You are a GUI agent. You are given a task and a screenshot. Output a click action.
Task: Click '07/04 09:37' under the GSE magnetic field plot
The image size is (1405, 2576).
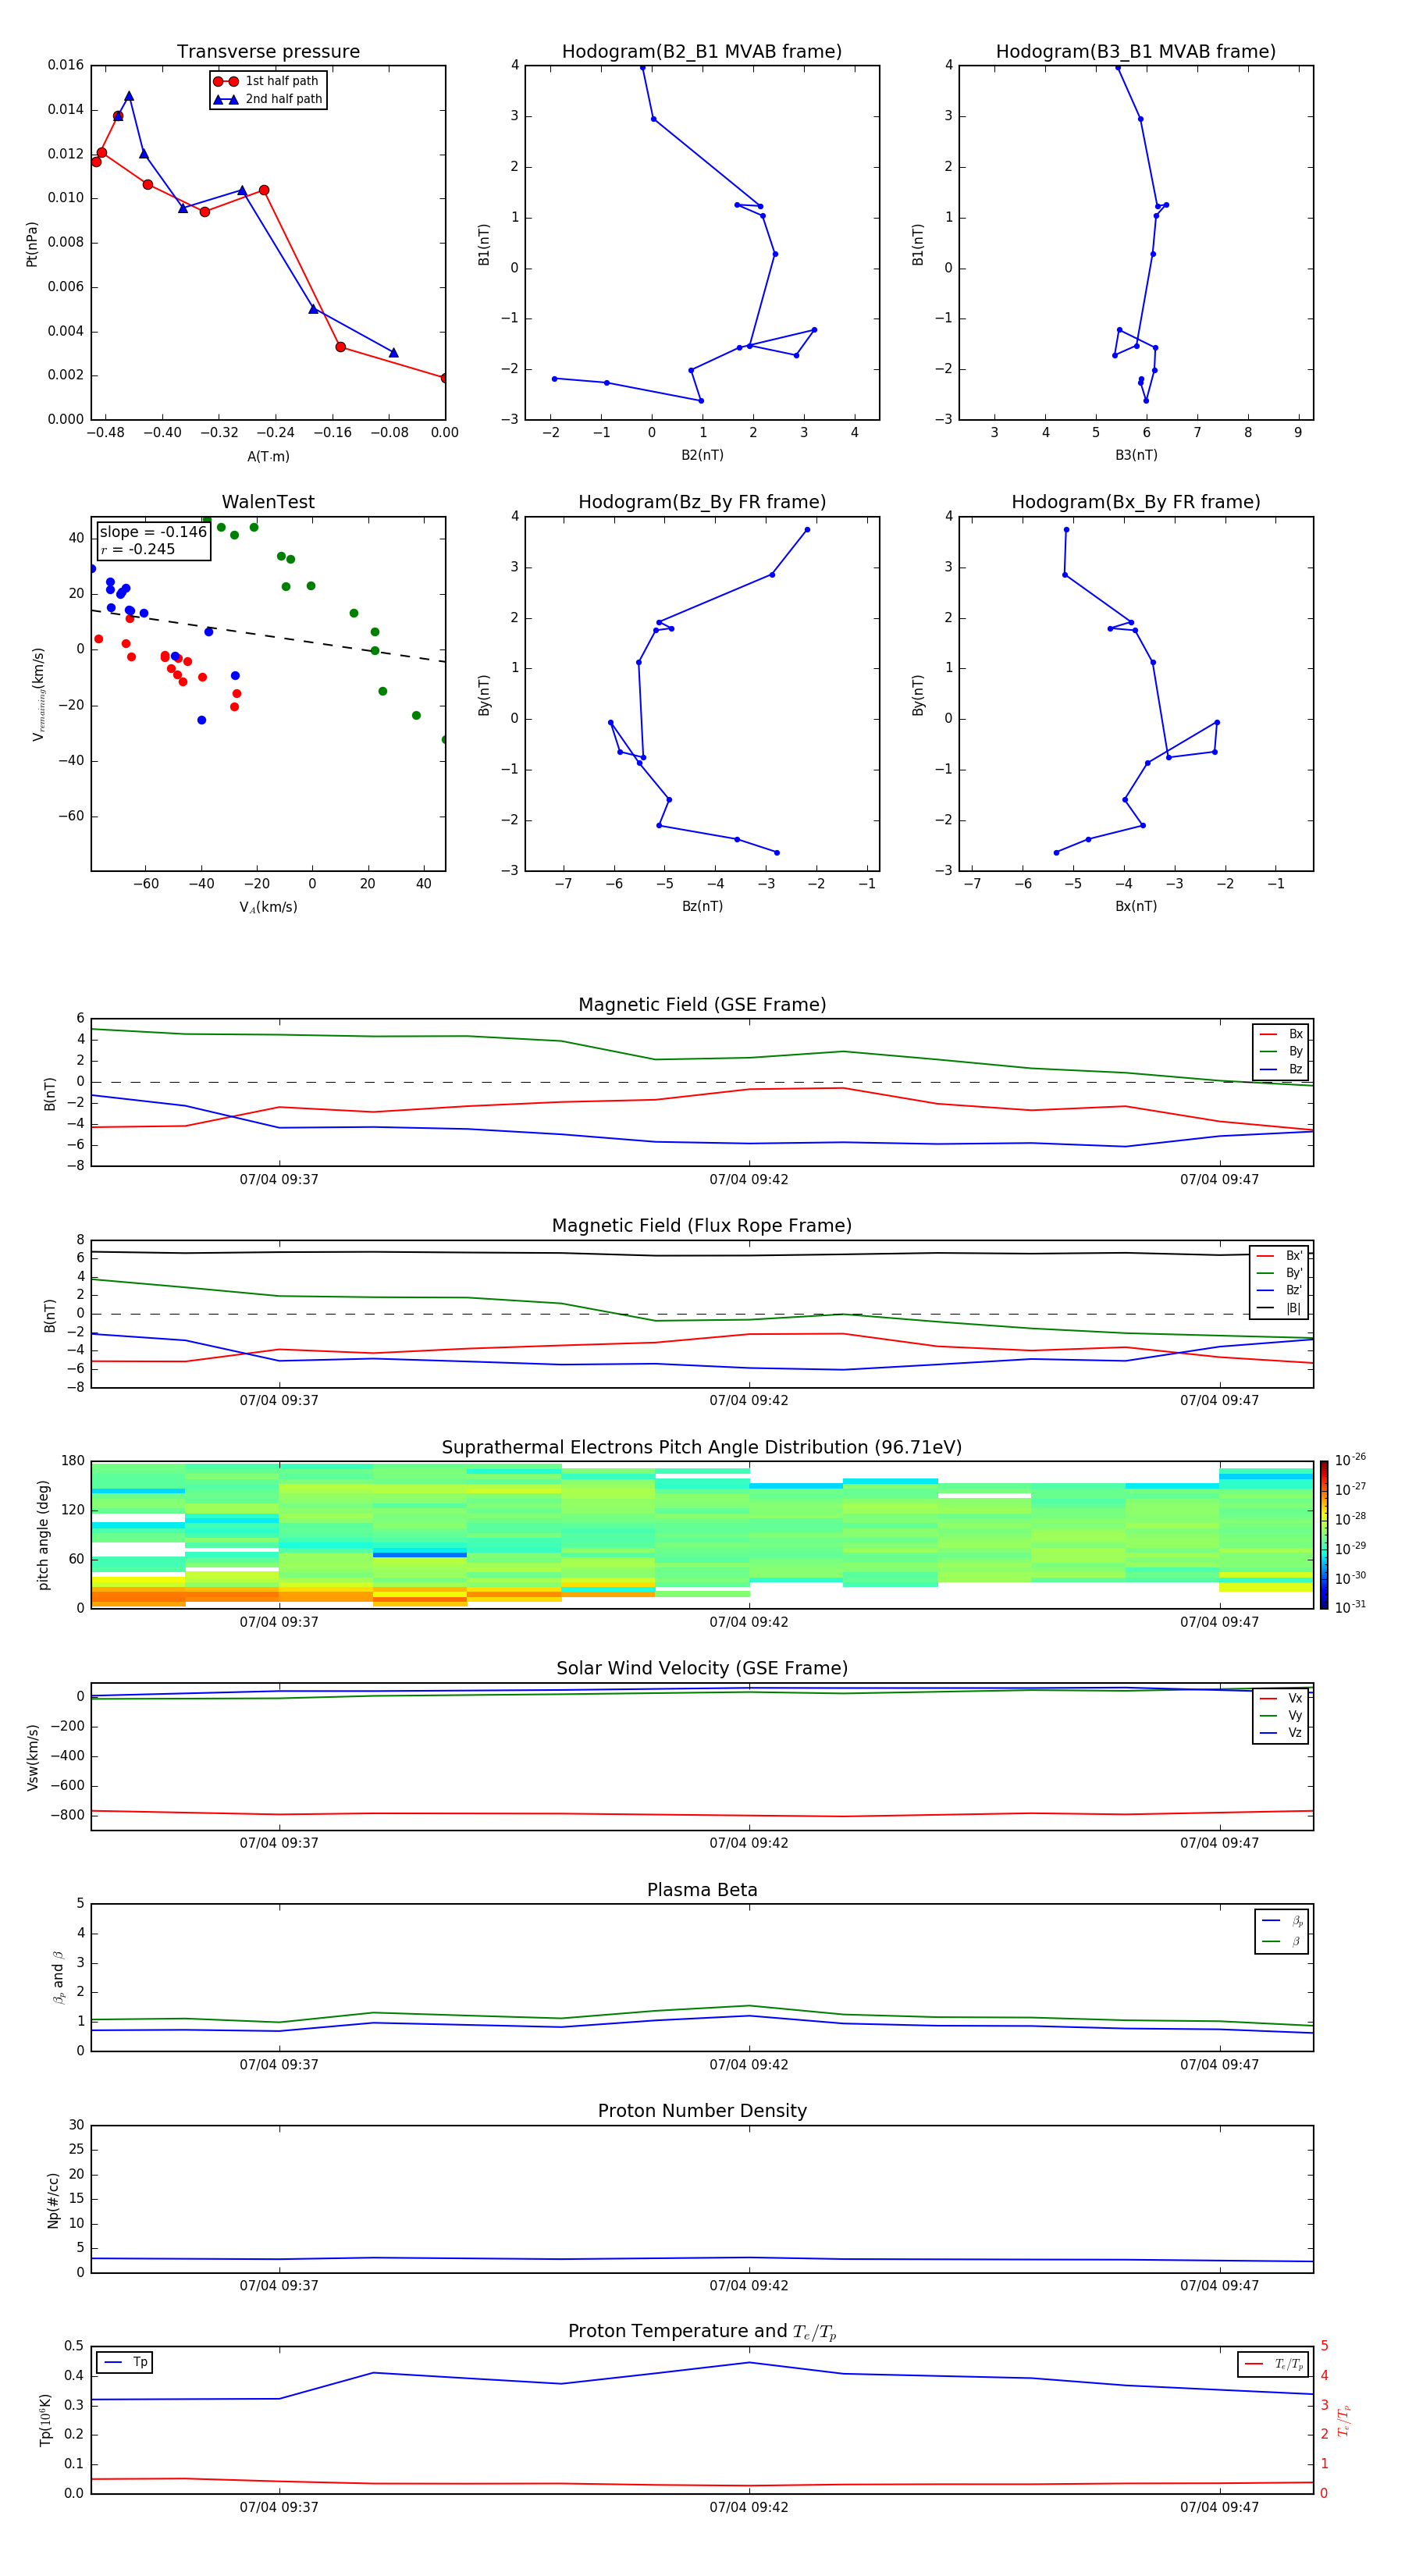(x=279, y=1180)
